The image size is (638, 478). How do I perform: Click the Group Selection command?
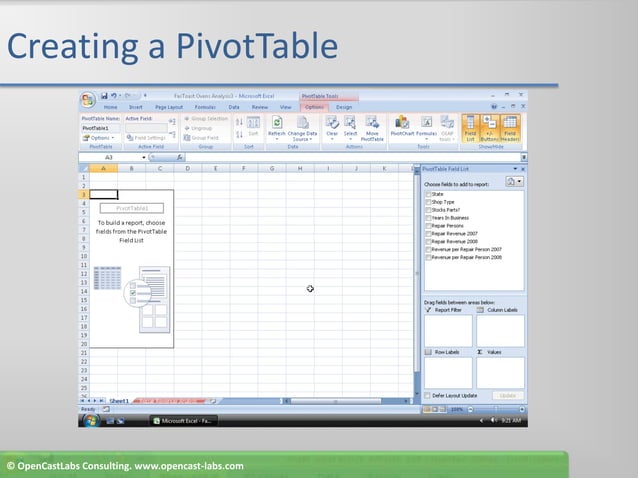(206, 118)
